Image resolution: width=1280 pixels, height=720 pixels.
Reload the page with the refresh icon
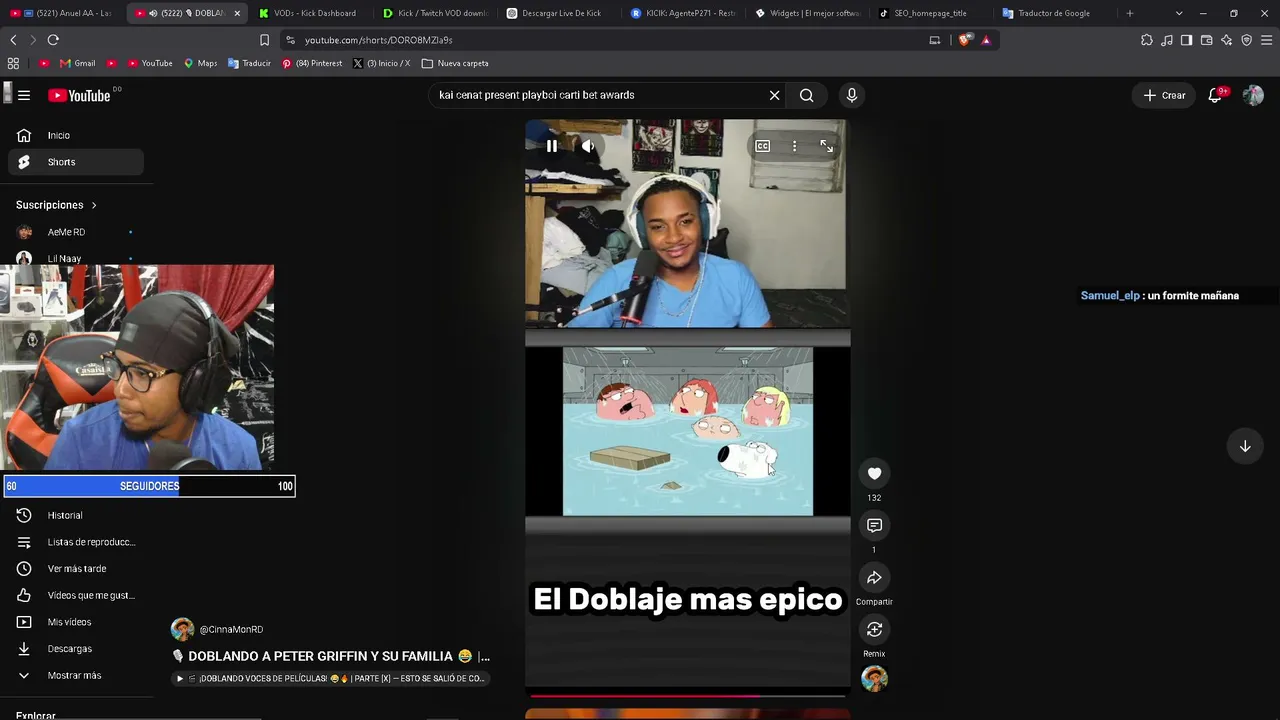point(53,40)
